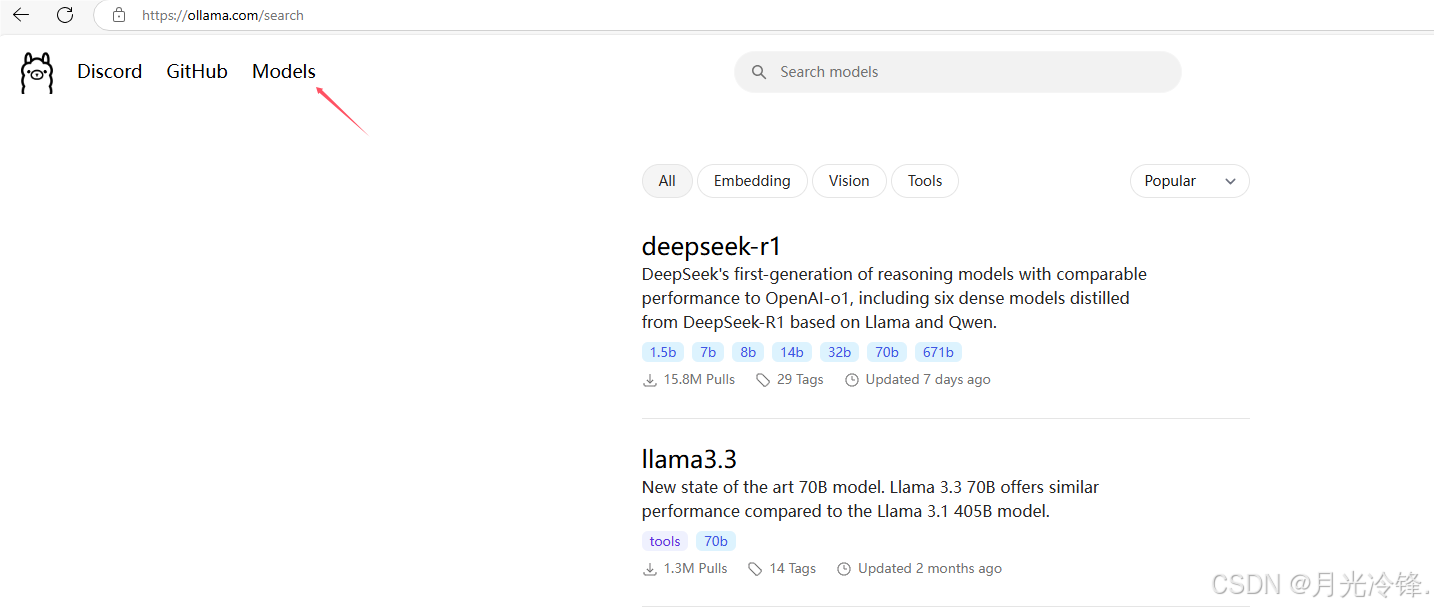Viewport: 1434px width, 610px height.
Task: Reload the page with refresh icon
Action: (x=65, y=15)
